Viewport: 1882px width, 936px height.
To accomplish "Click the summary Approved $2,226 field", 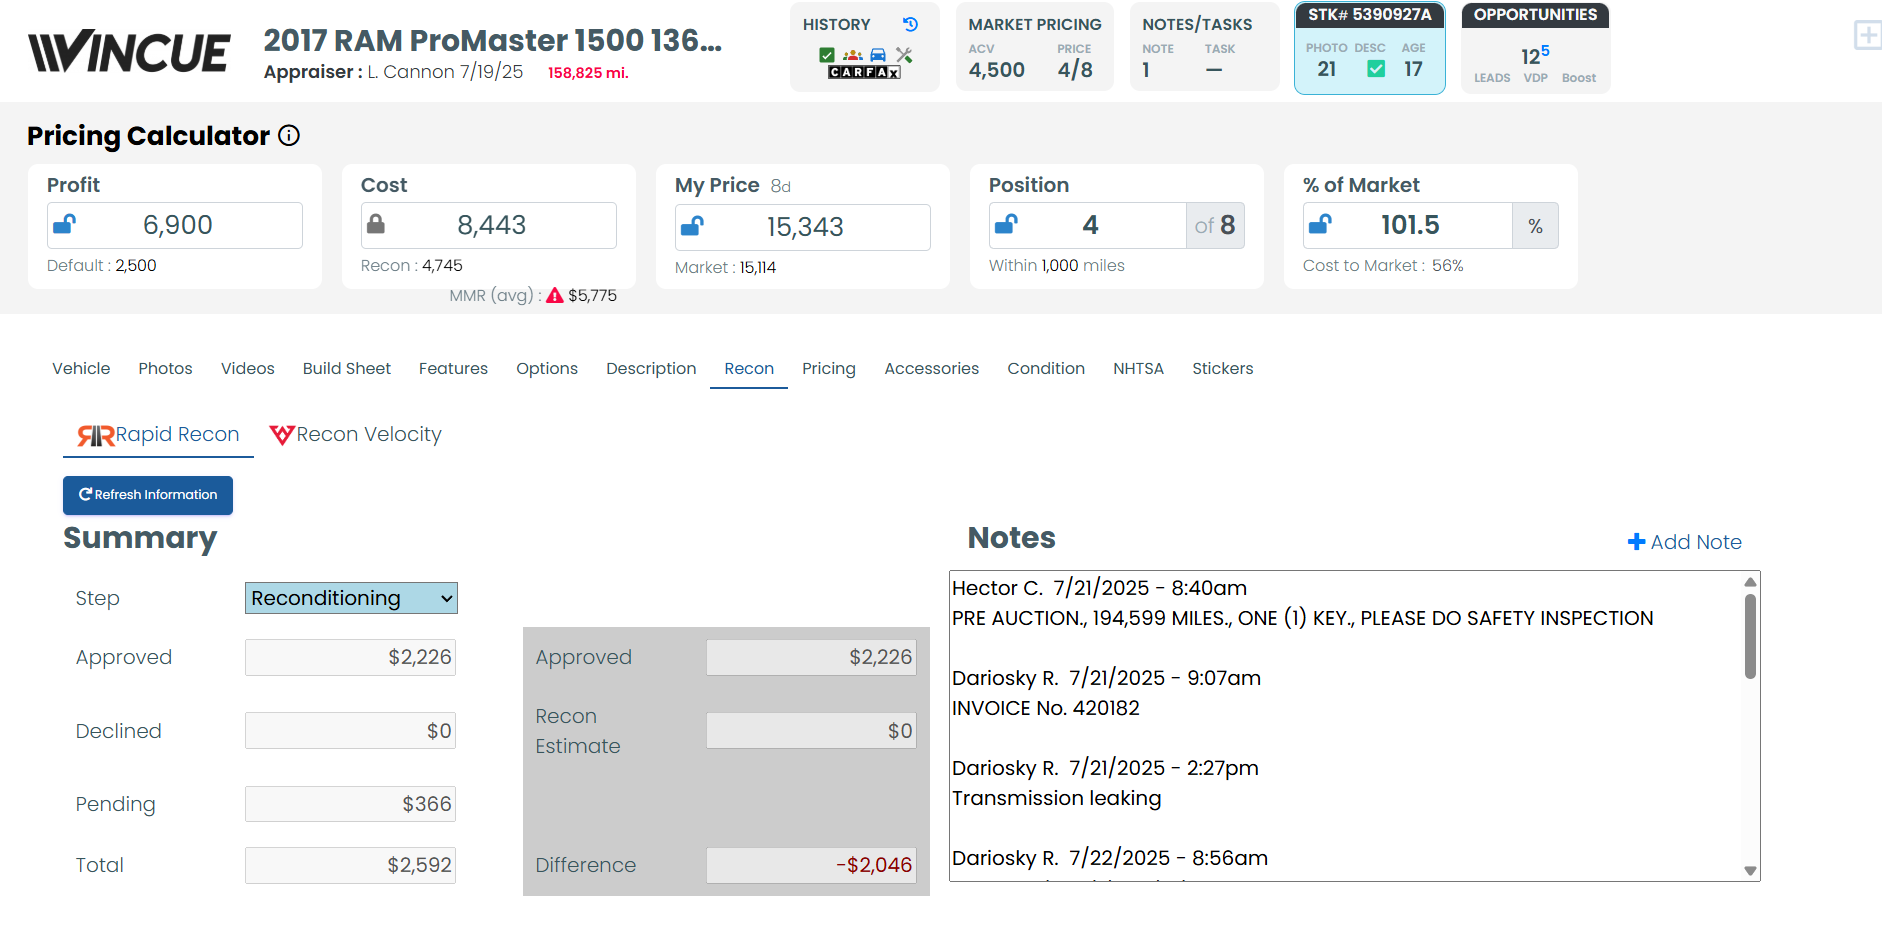I will (x=350, y=657).
